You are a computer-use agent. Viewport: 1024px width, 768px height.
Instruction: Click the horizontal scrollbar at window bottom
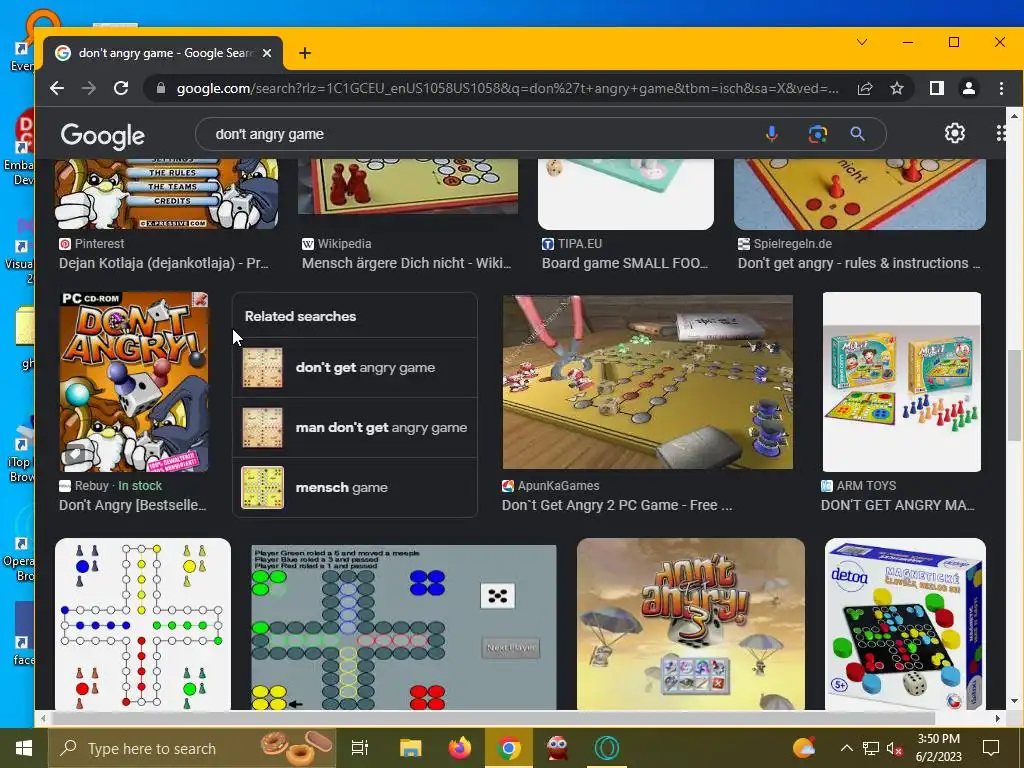point(493,718)
